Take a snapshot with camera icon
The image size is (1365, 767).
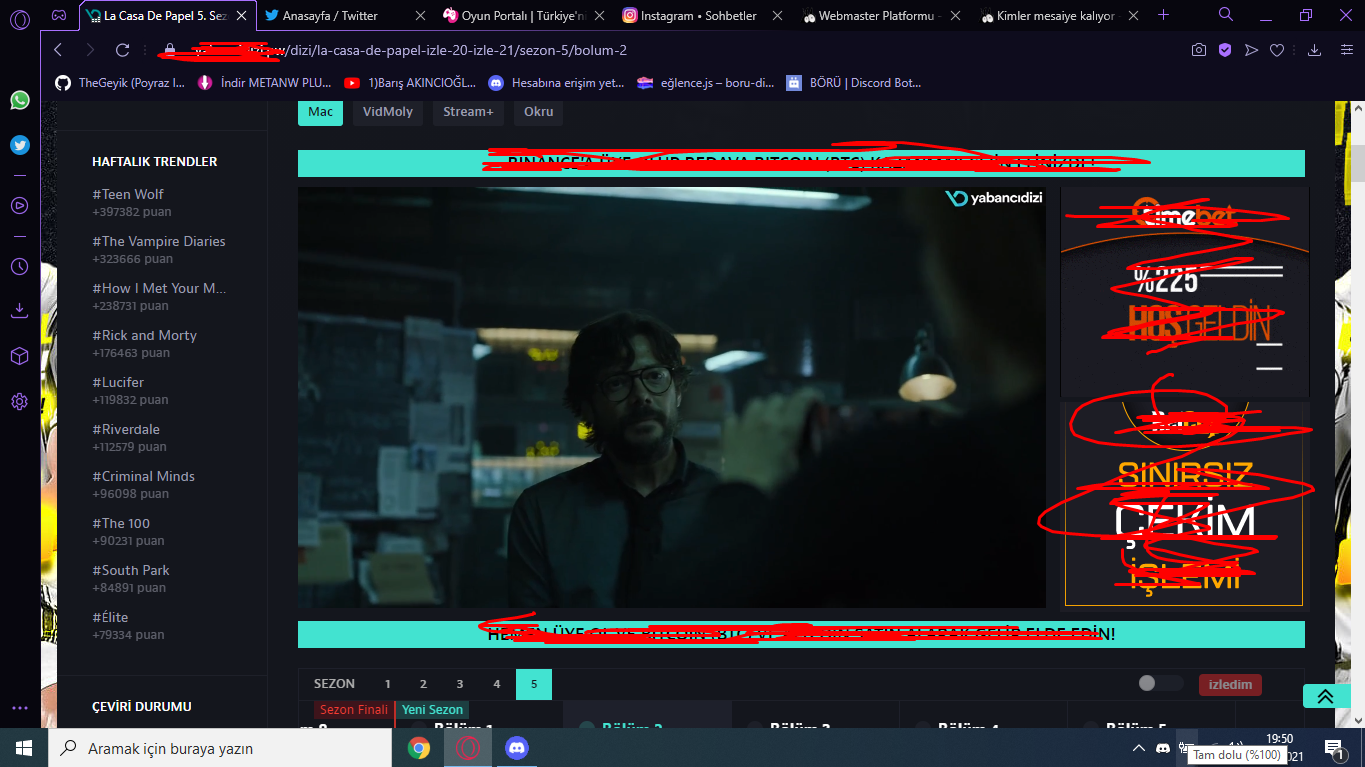[1198, 50]
